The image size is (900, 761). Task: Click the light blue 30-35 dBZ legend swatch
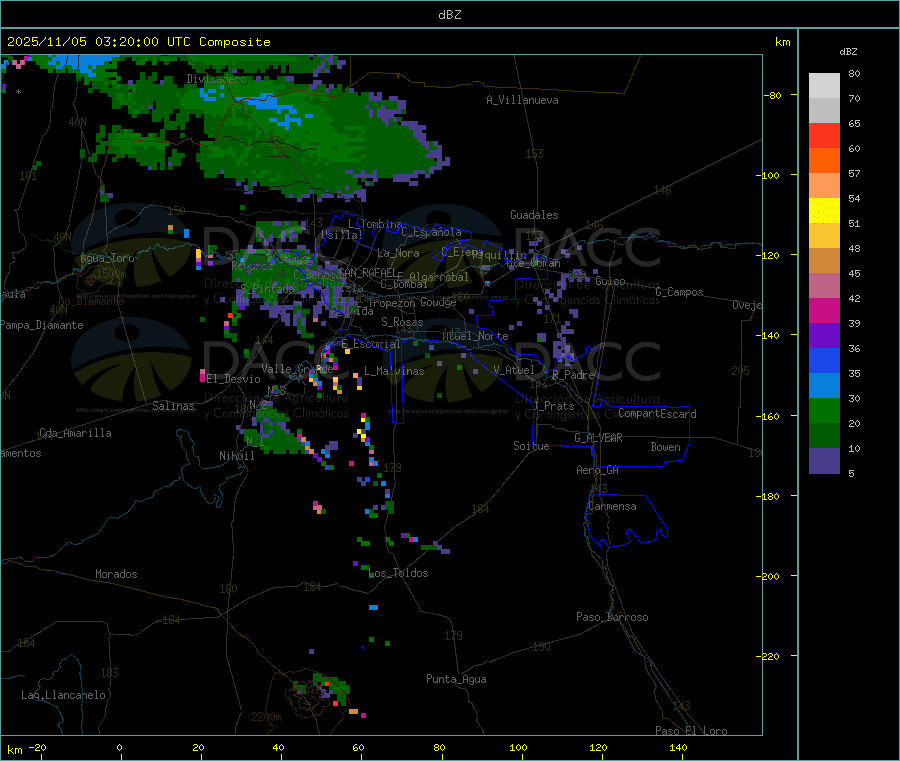pos(824,386)
